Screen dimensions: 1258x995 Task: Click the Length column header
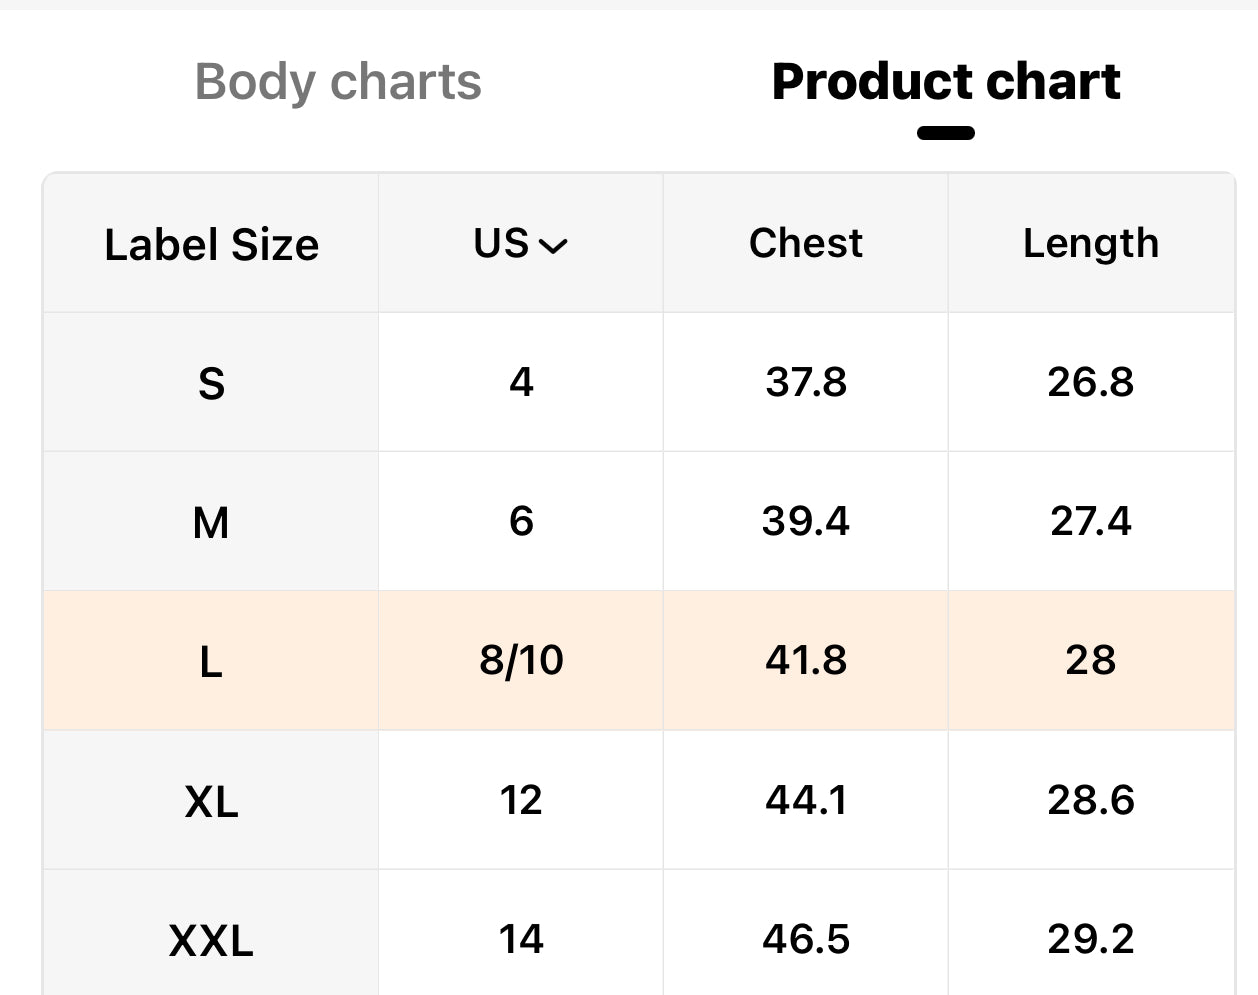[1090, 243]
